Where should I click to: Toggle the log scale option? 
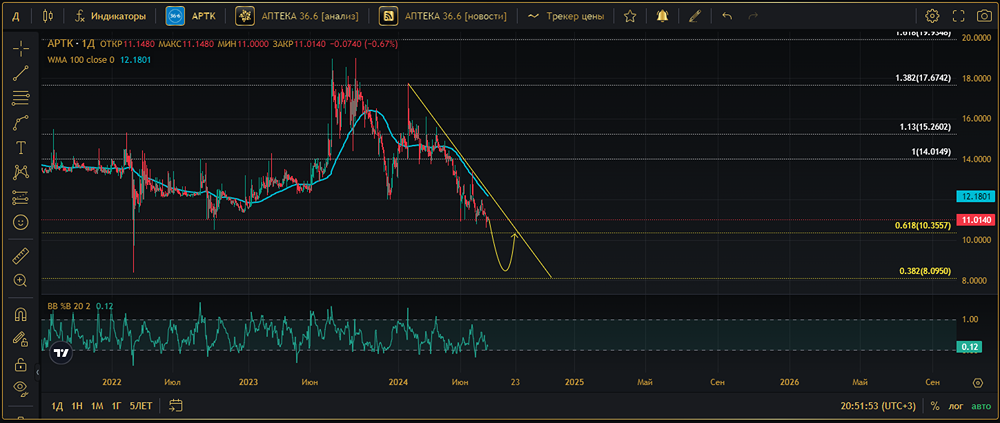pos(955,406)
